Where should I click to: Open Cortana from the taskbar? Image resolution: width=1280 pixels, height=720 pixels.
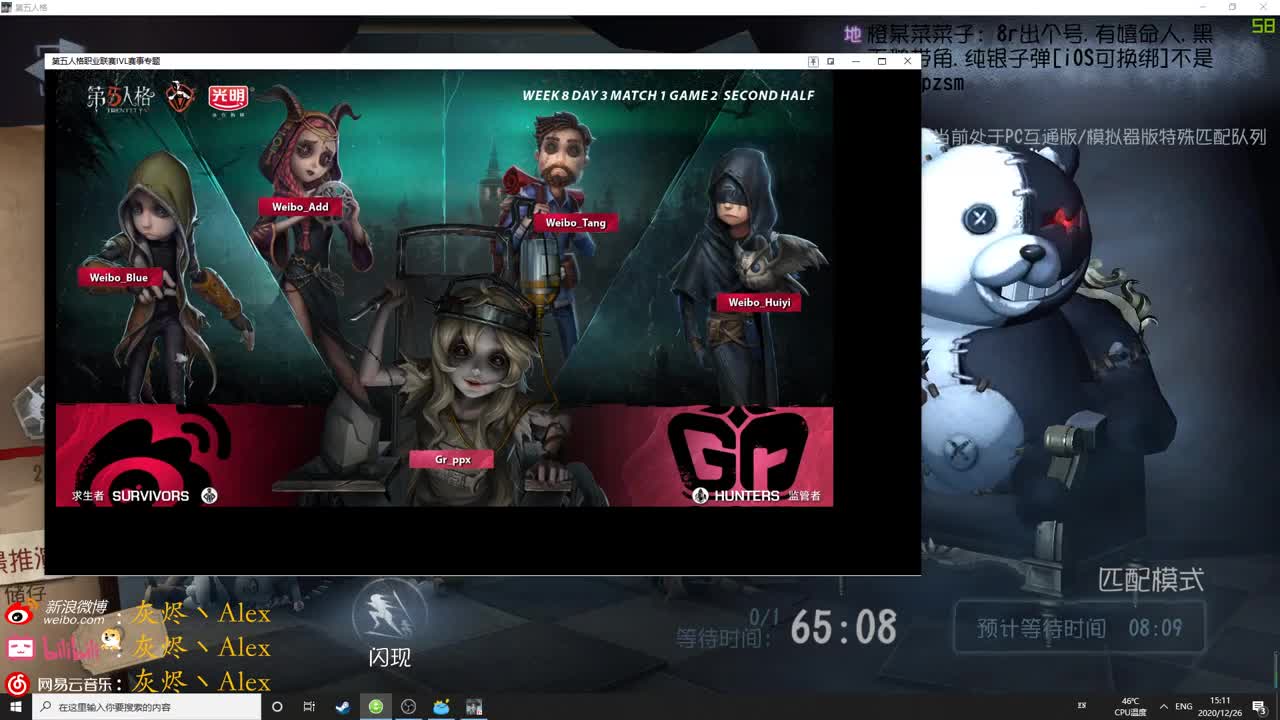277,707
